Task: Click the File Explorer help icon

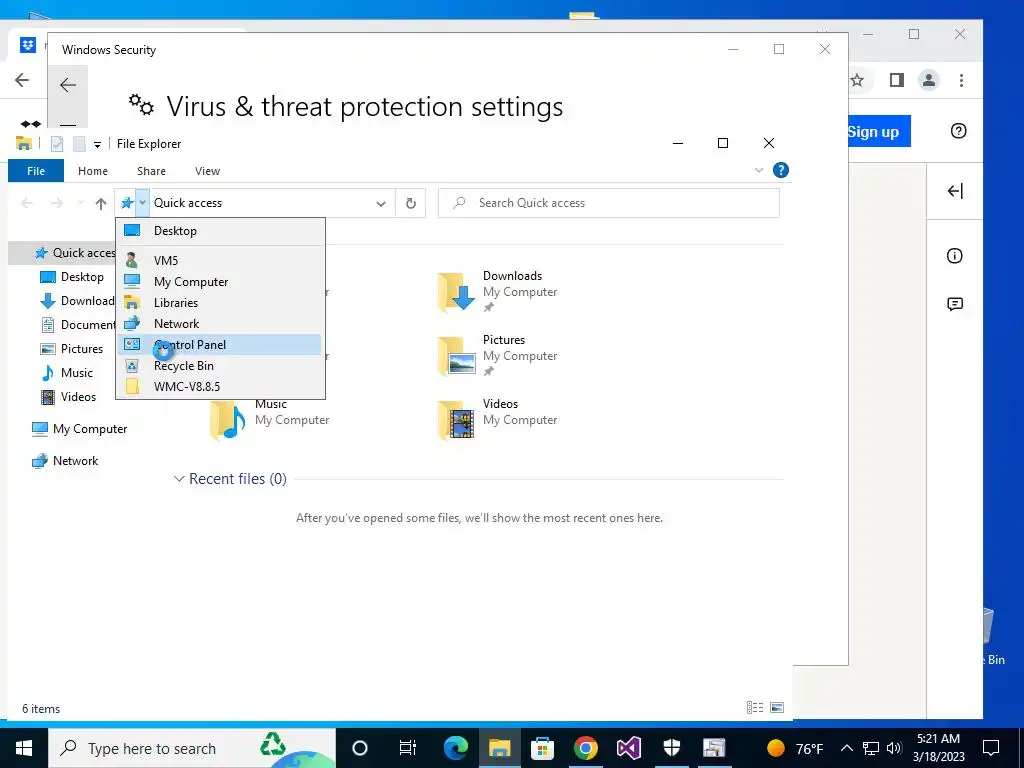Action: coord(780,170)
